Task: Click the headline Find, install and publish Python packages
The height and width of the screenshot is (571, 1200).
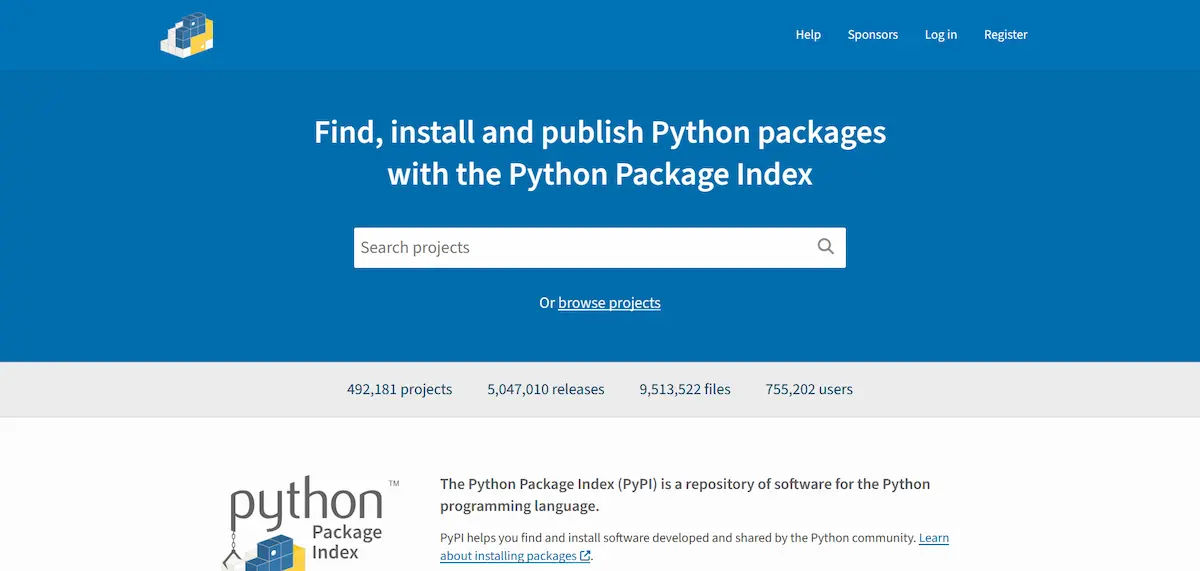Action: [600, 153]
